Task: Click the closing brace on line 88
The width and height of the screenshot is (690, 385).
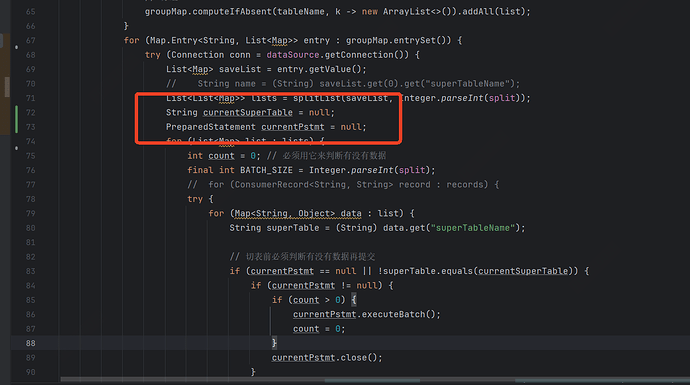Action: coord(274,343)
